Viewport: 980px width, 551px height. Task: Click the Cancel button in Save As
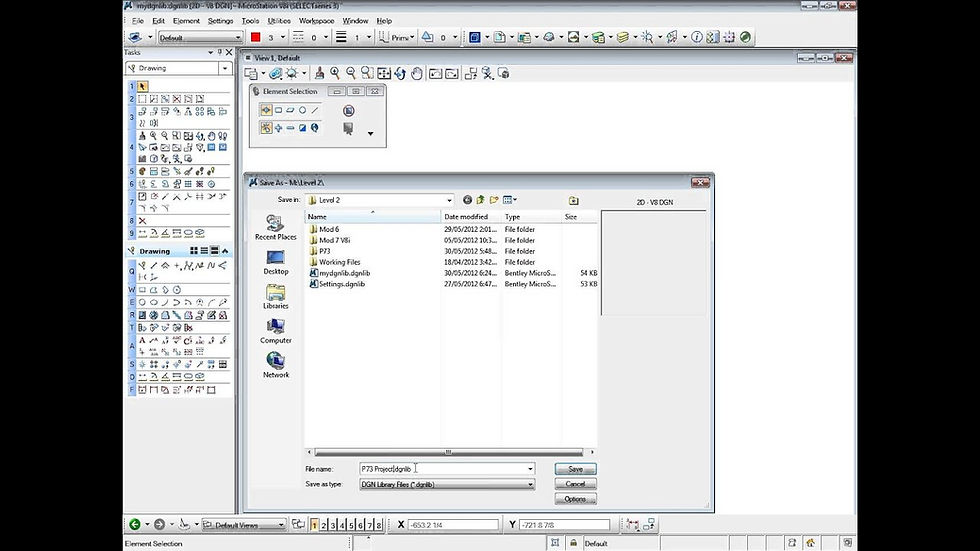tap(576, 484)
